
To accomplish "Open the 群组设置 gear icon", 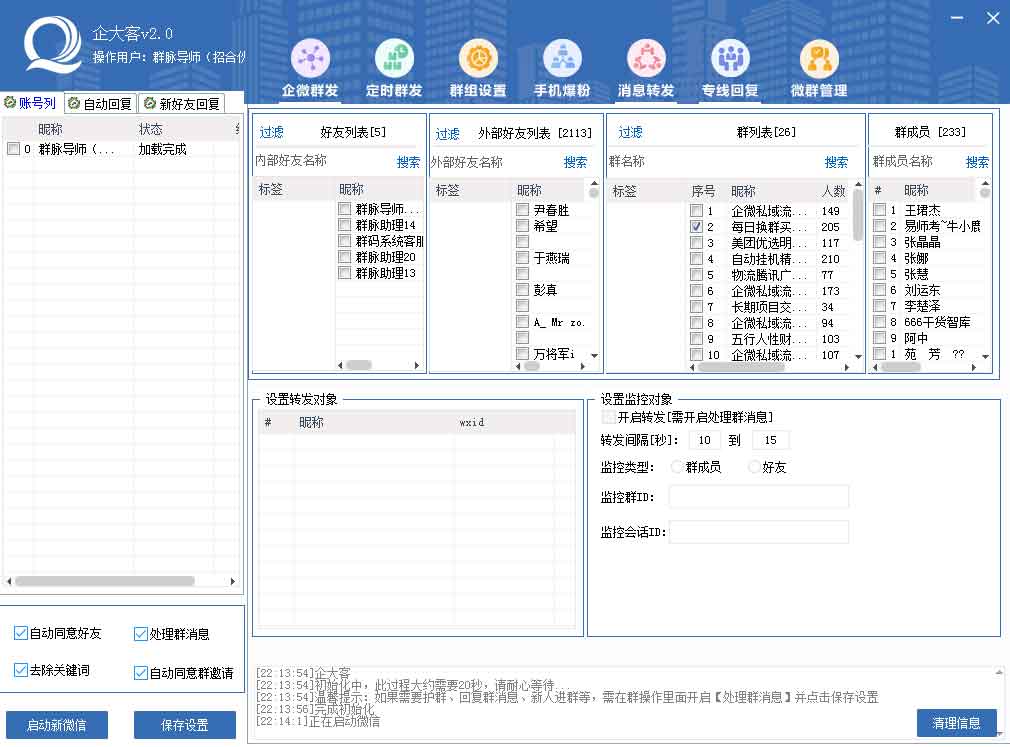I will pos(478,60).
